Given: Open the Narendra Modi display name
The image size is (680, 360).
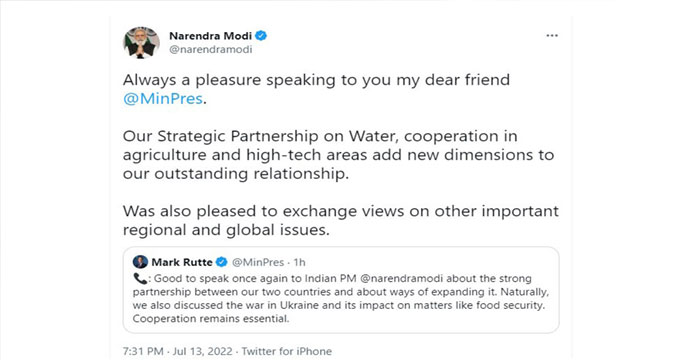Looking at the screenshot, I should pos(210,36).
